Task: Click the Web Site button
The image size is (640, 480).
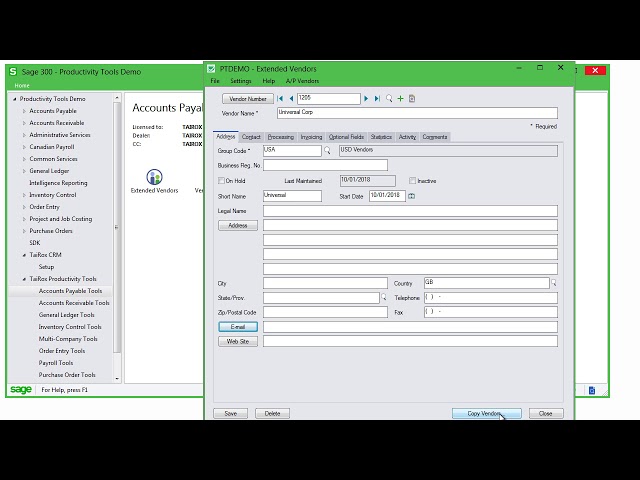Action: click(238, 341)
